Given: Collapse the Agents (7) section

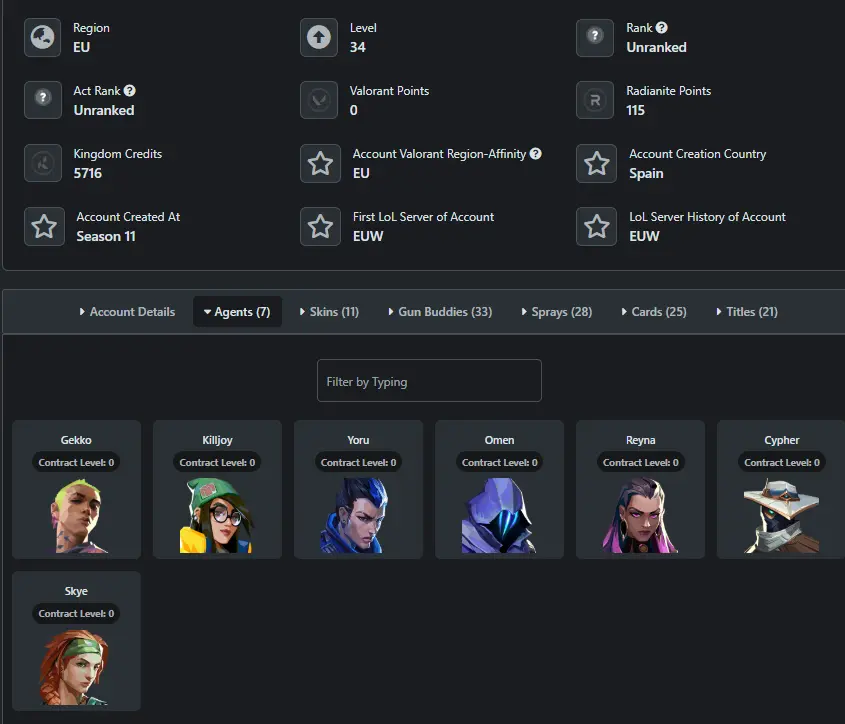Looking at the screenshot, I should [237, 312].
